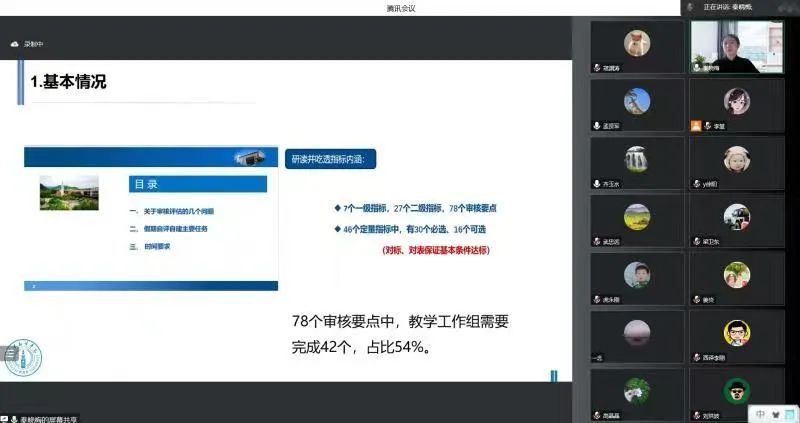Click the mic icon on 孟庆军's tile

point(597,126)
